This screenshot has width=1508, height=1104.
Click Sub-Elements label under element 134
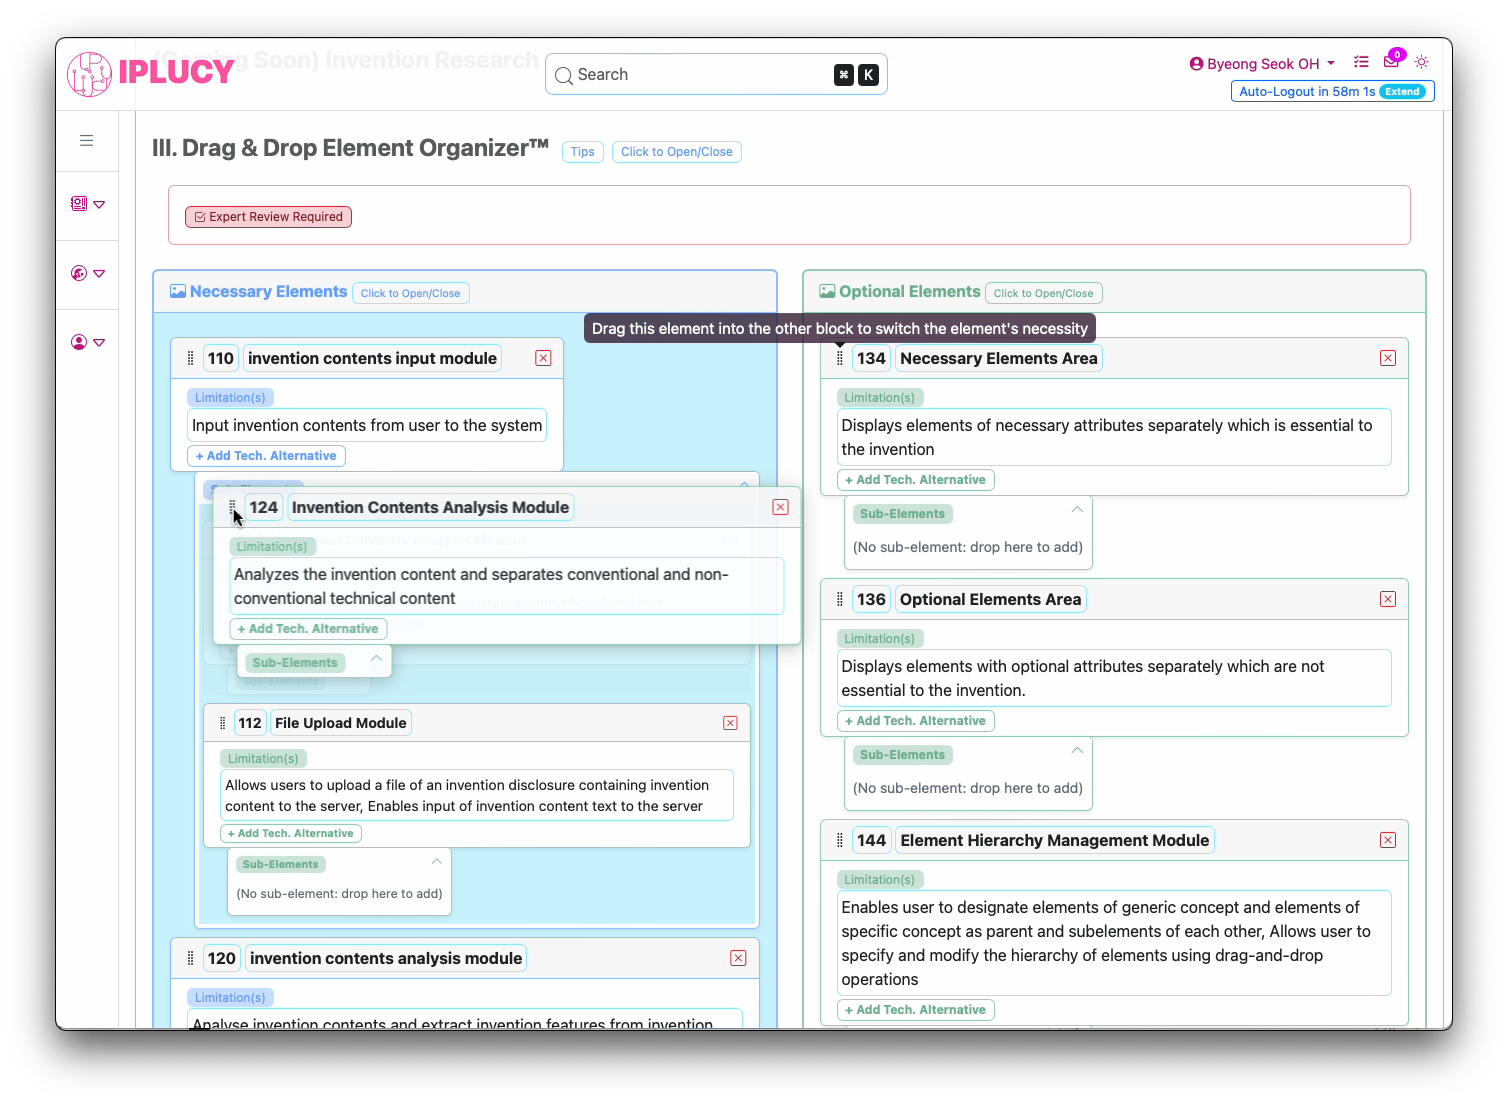click(x=902, y=514)
